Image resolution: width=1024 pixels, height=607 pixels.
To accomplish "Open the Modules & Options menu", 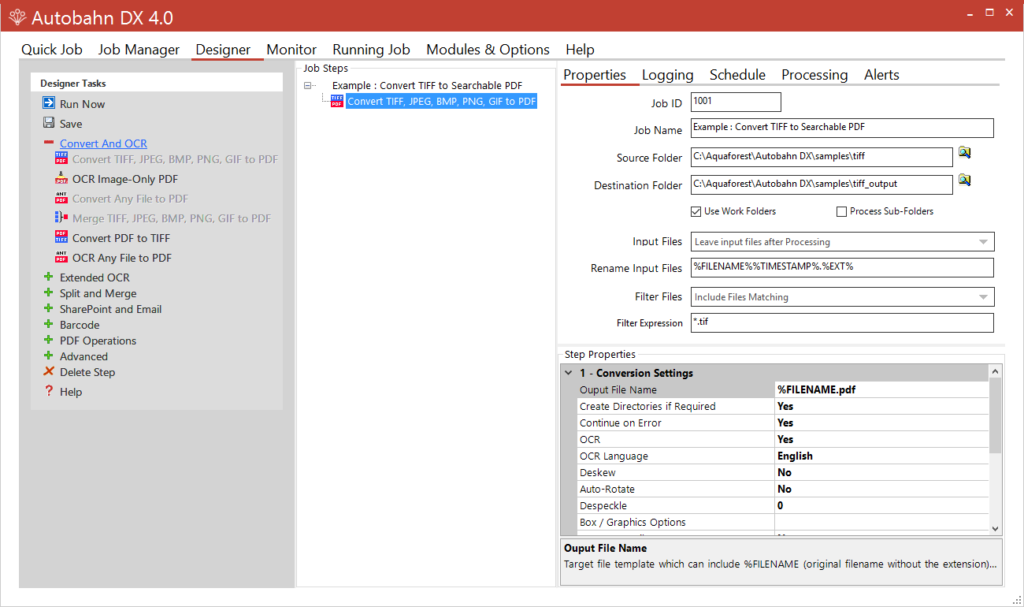I will [487, 49].
